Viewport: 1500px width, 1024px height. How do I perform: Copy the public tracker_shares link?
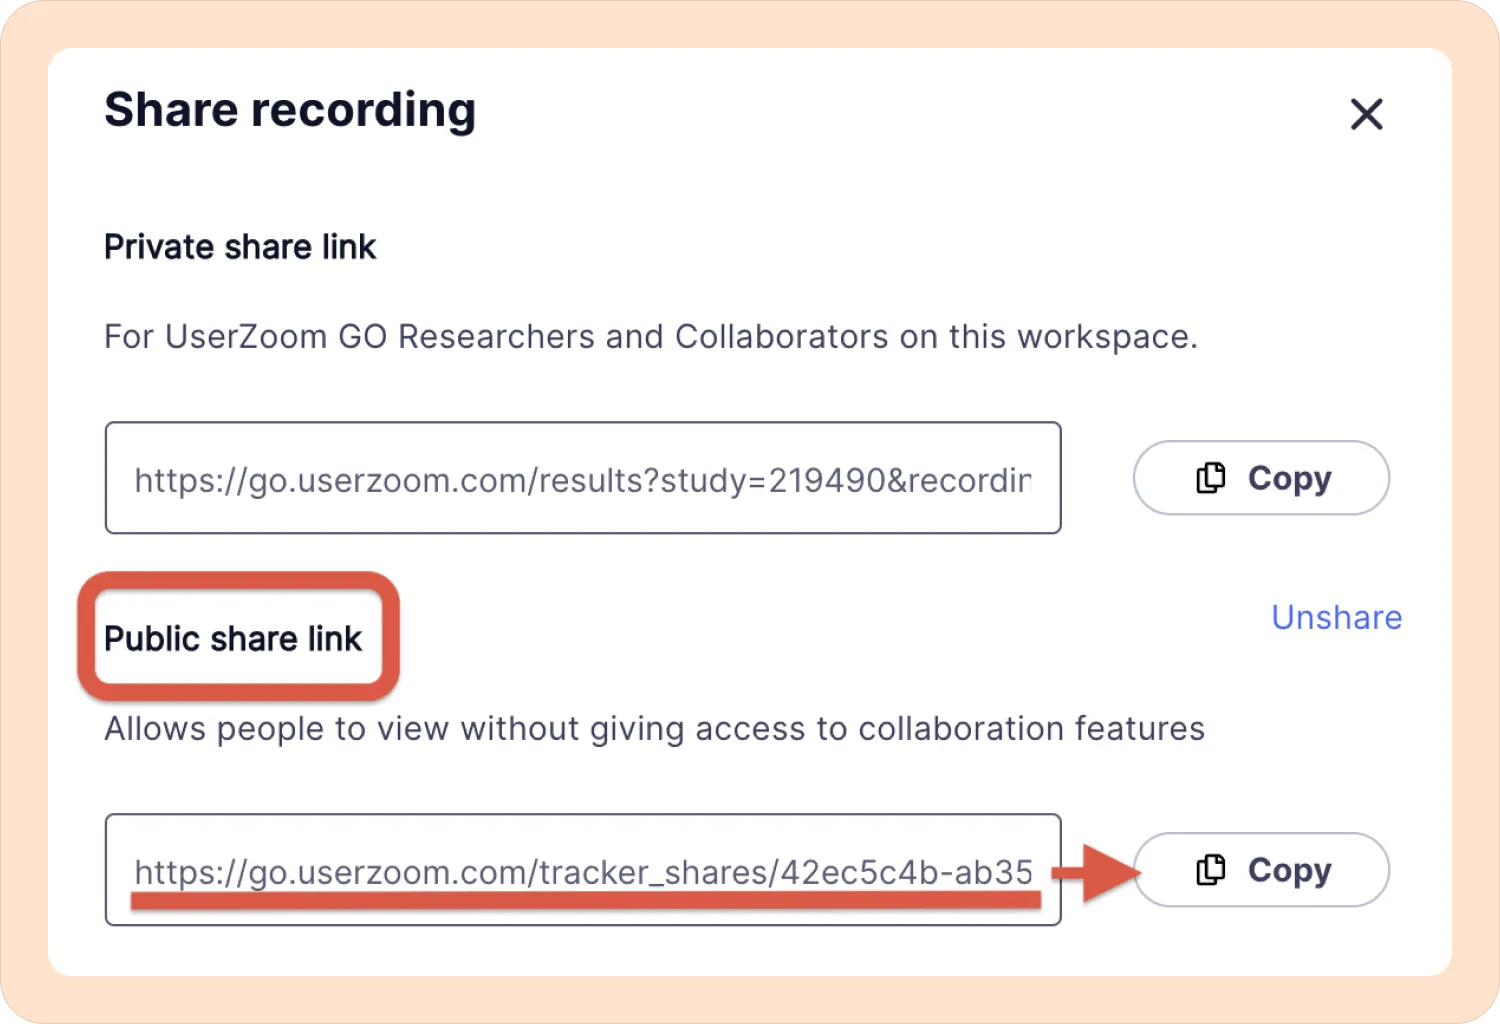click(1261, 870)
